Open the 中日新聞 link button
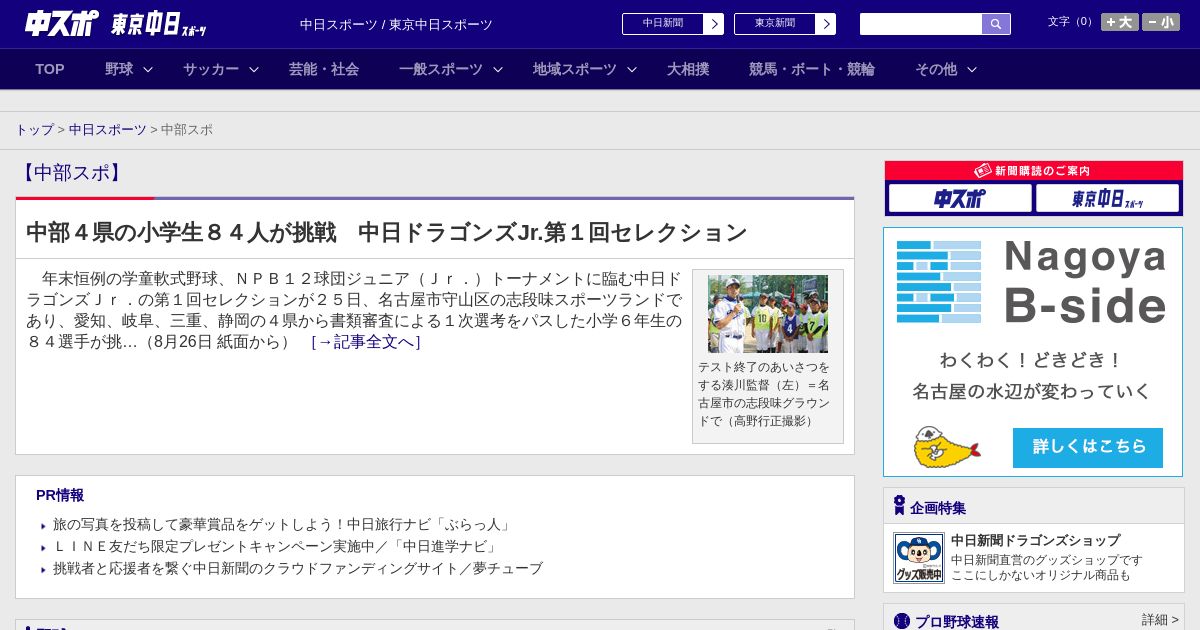Image resolution: width=1200 pixels, height=630 pixels. click(663, 24)
